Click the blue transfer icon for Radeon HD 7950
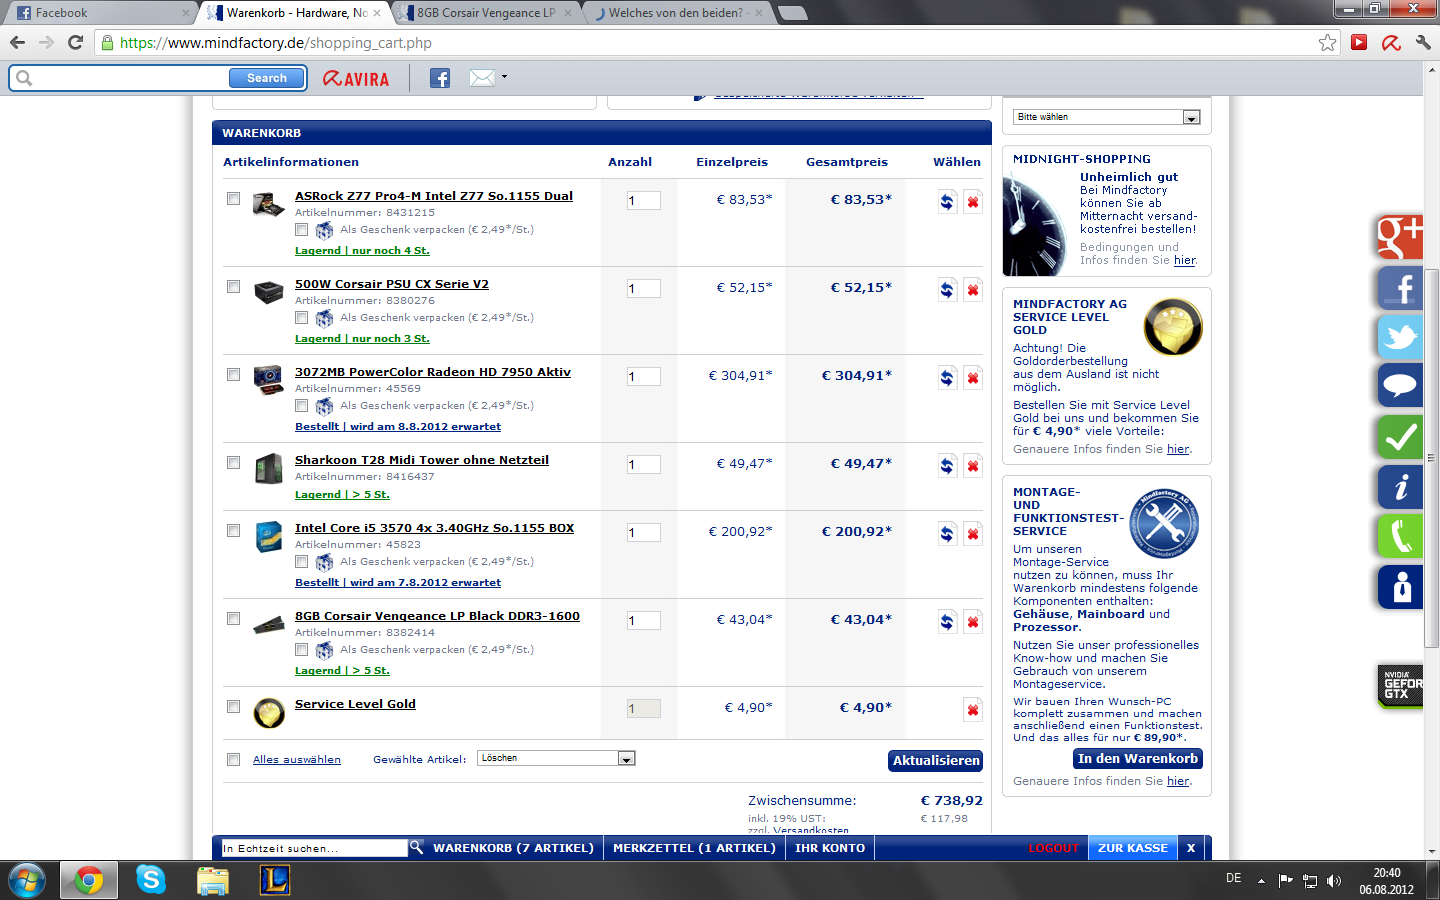The image size is (1440, 900). [947, 378]
